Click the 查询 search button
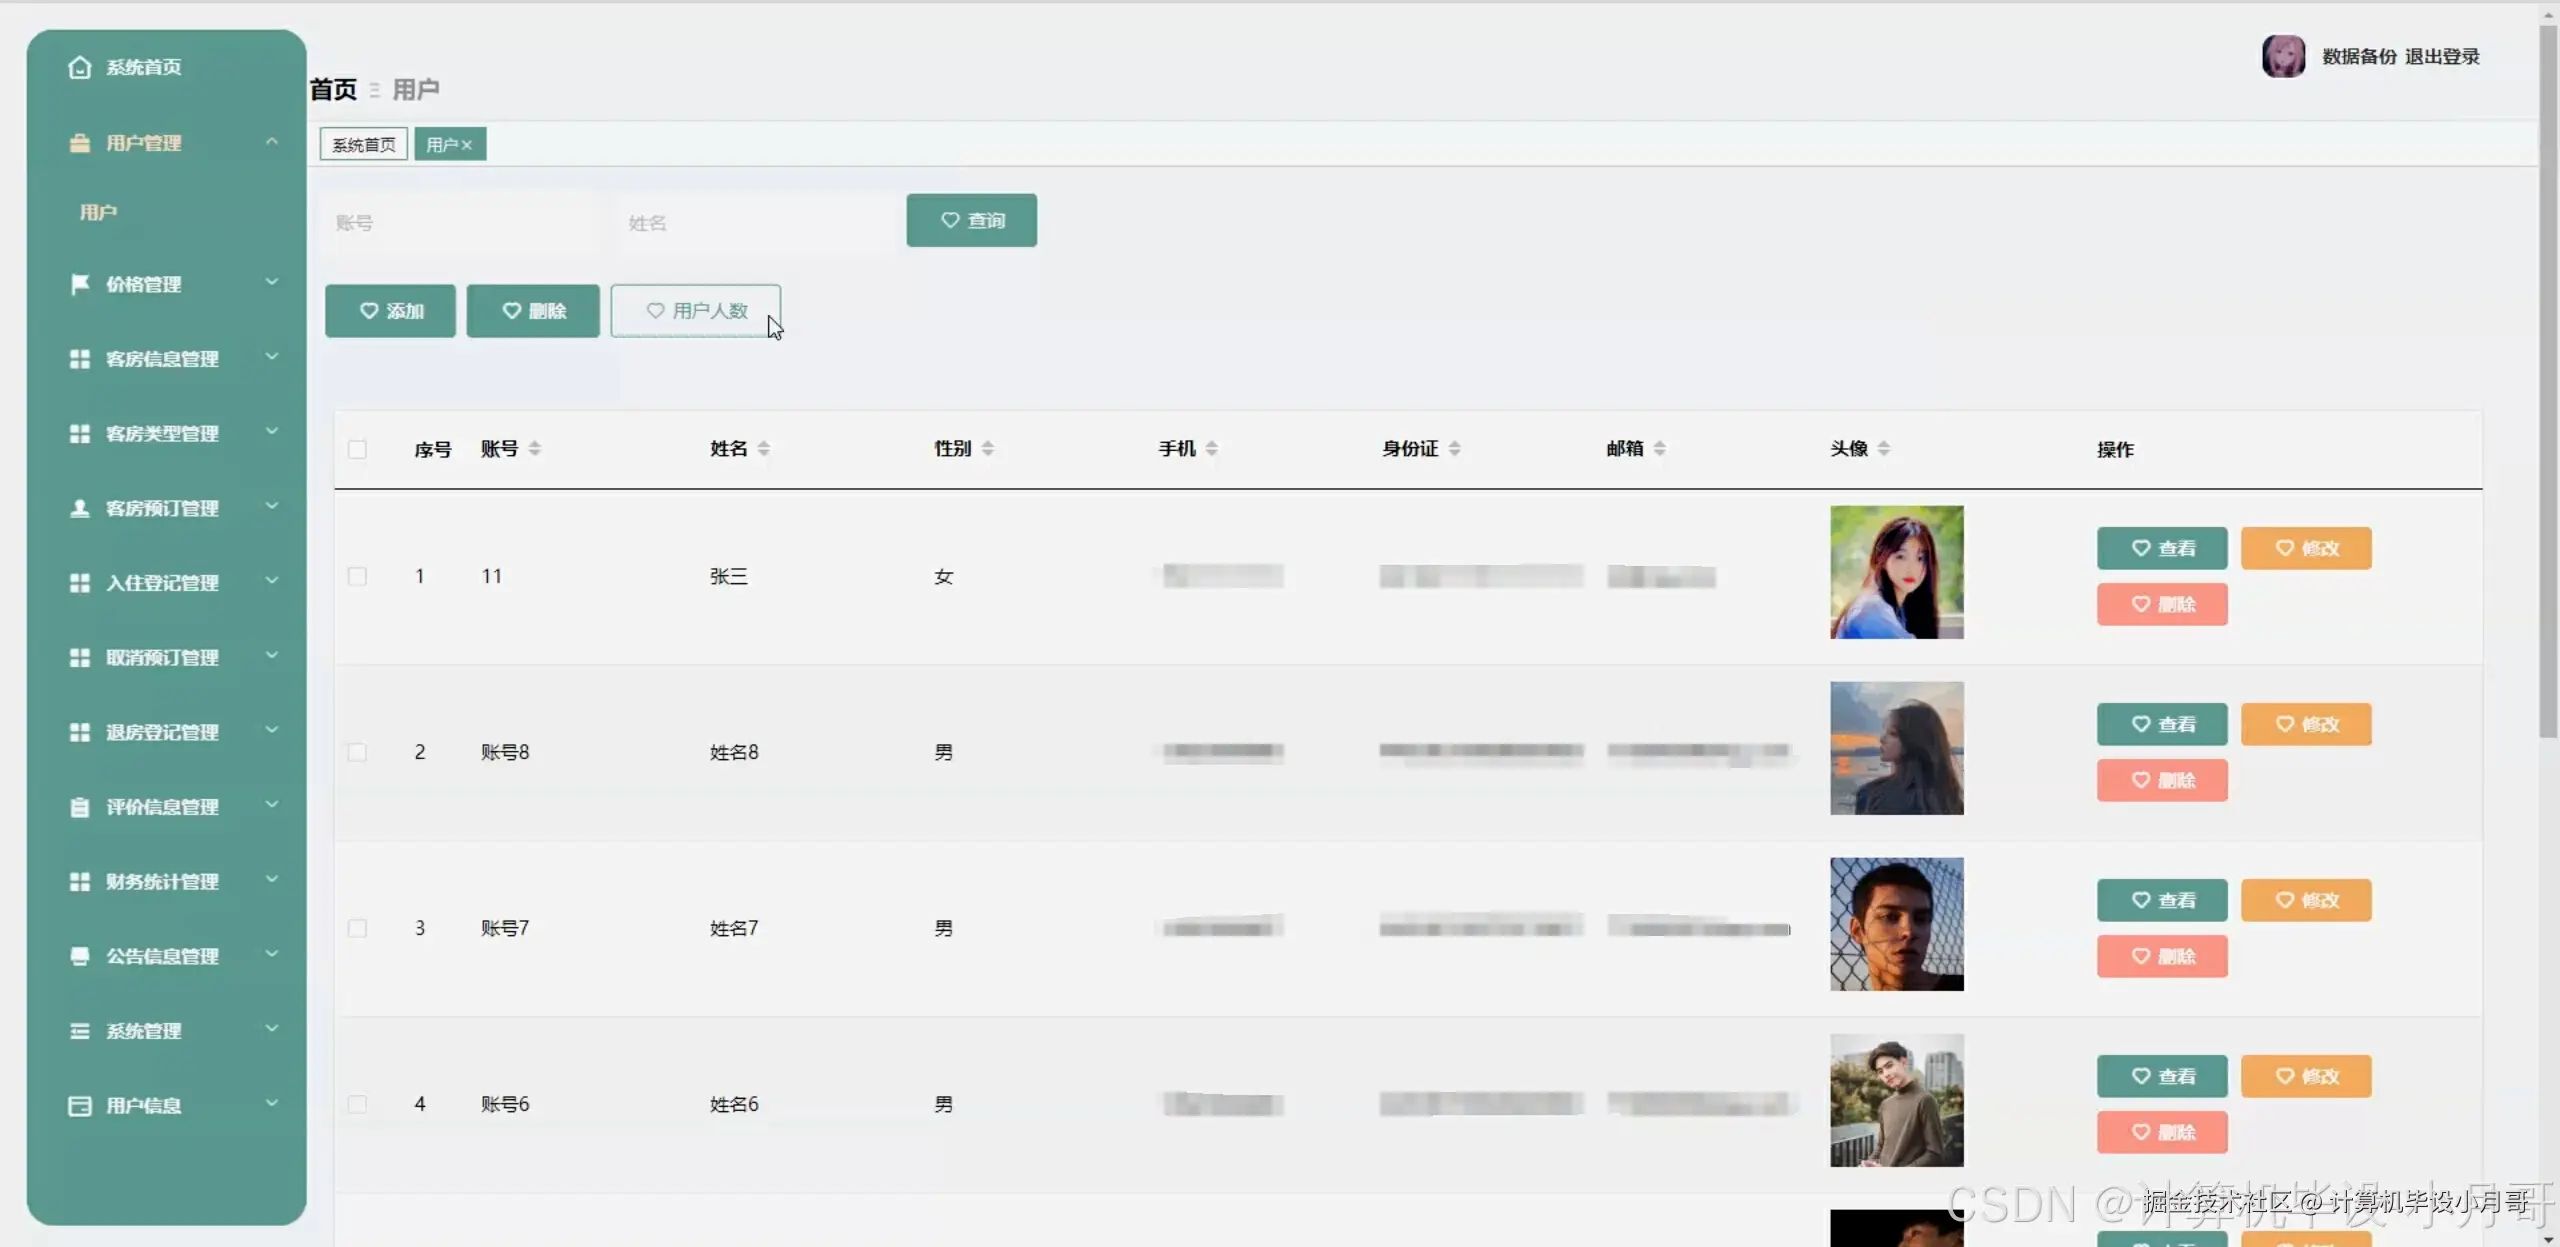Image resolution: width=2560 pixels, height=1247 pixels. click(x=972, y=220)
